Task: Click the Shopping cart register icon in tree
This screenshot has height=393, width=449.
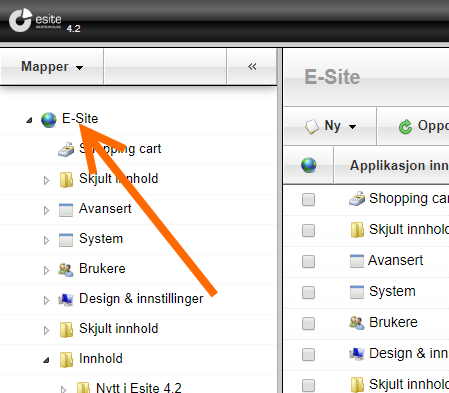Action: (66, 150)
